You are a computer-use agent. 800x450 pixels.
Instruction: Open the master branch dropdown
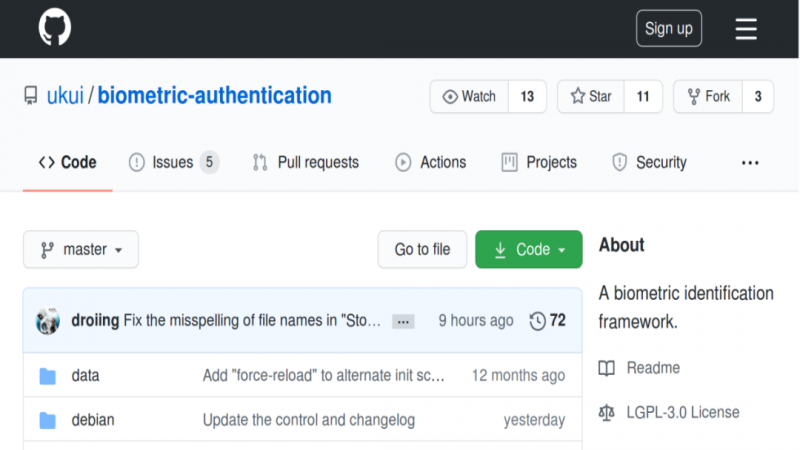(x=81, y=250)
